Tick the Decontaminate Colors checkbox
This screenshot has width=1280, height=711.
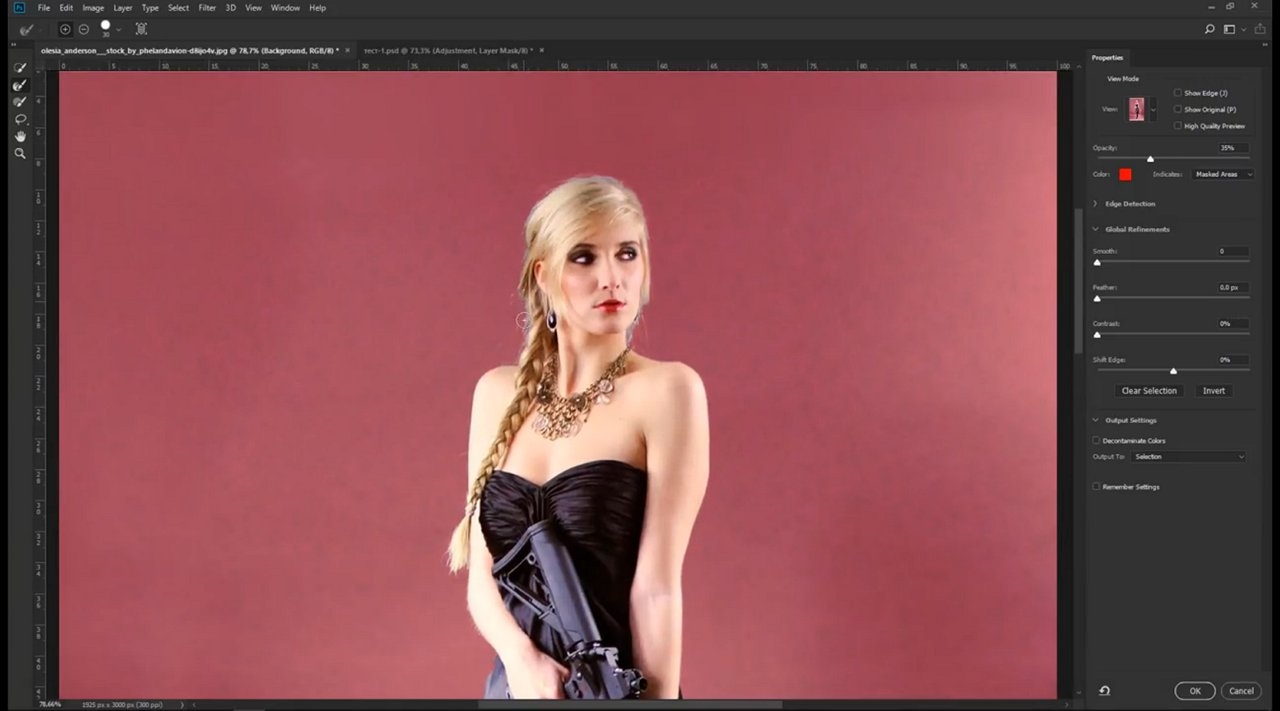click(1096, 440)
